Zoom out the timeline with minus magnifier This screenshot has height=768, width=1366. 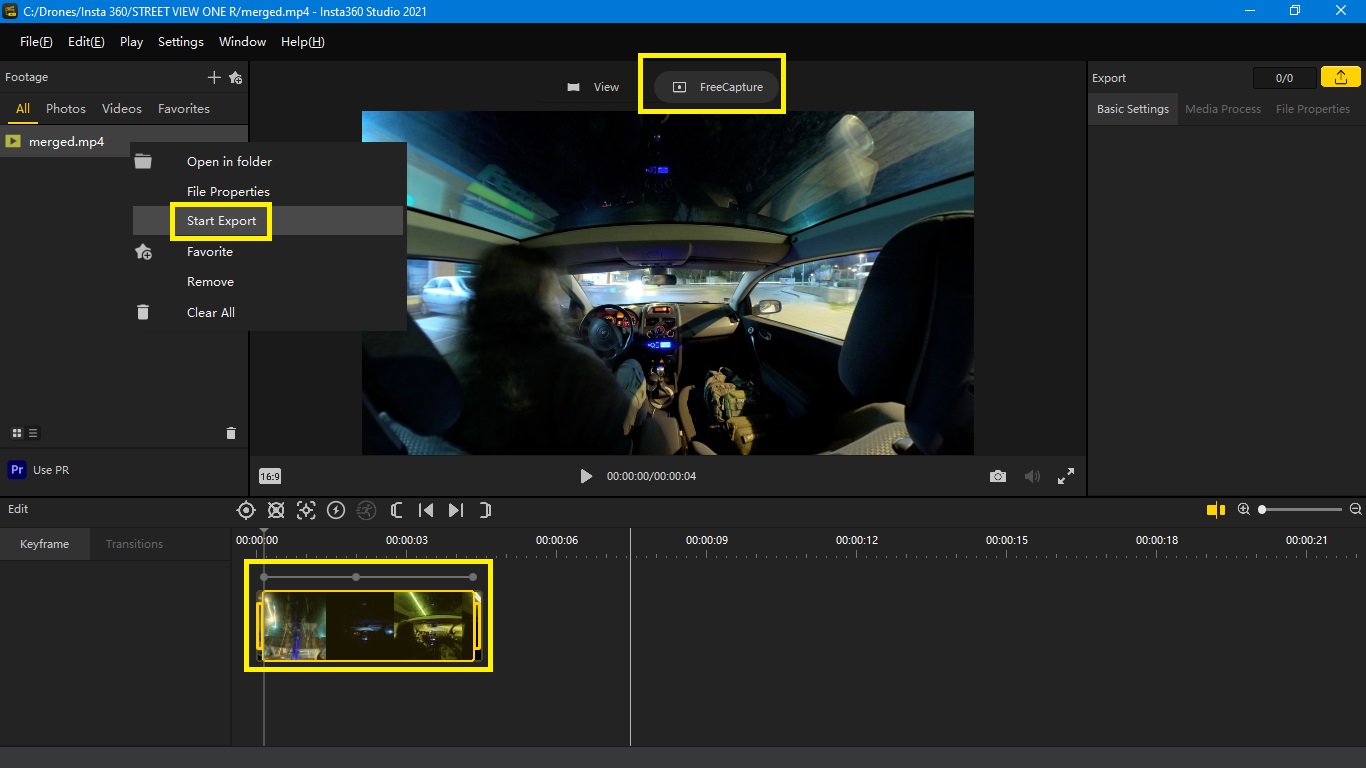[x=1356, y=509]
